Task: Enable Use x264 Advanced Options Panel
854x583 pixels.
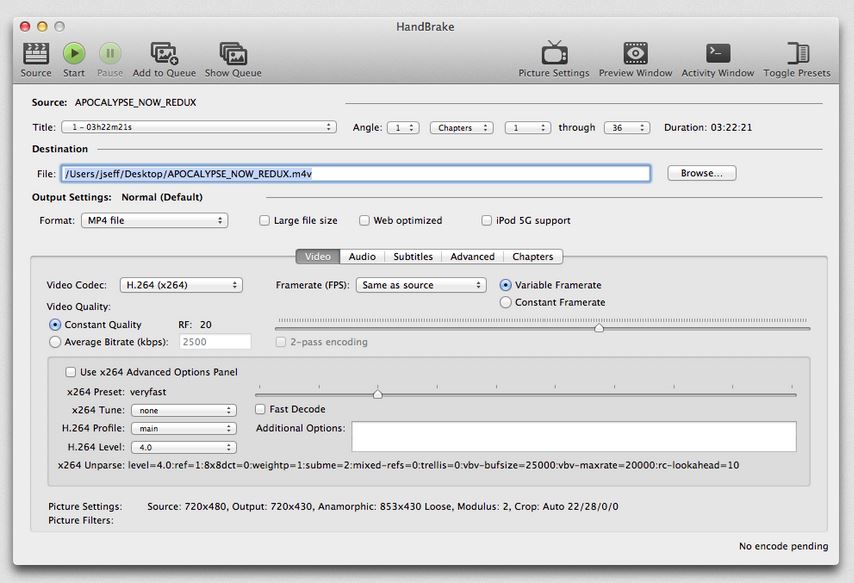Action: (71, 372)
